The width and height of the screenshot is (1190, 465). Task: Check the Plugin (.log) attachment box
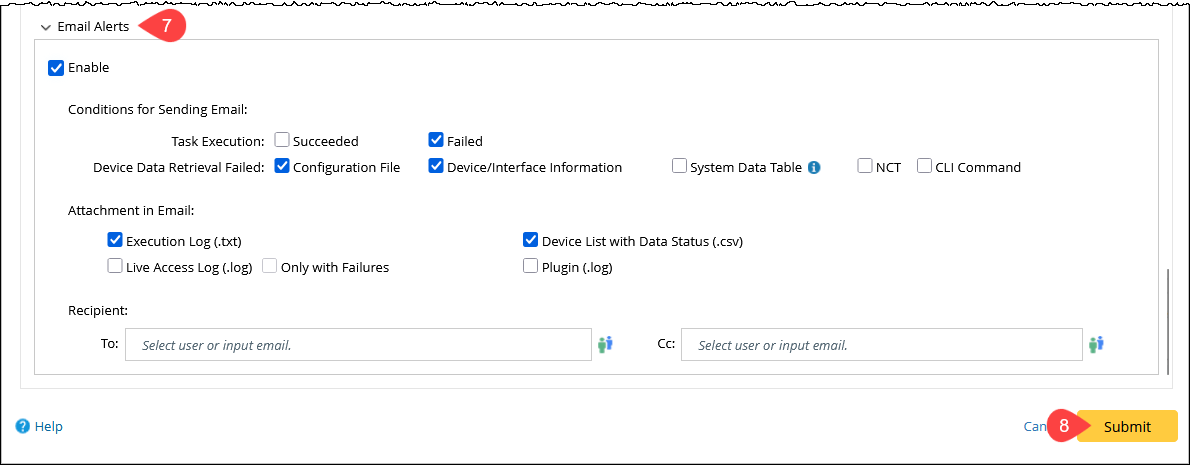click(531, 267)
